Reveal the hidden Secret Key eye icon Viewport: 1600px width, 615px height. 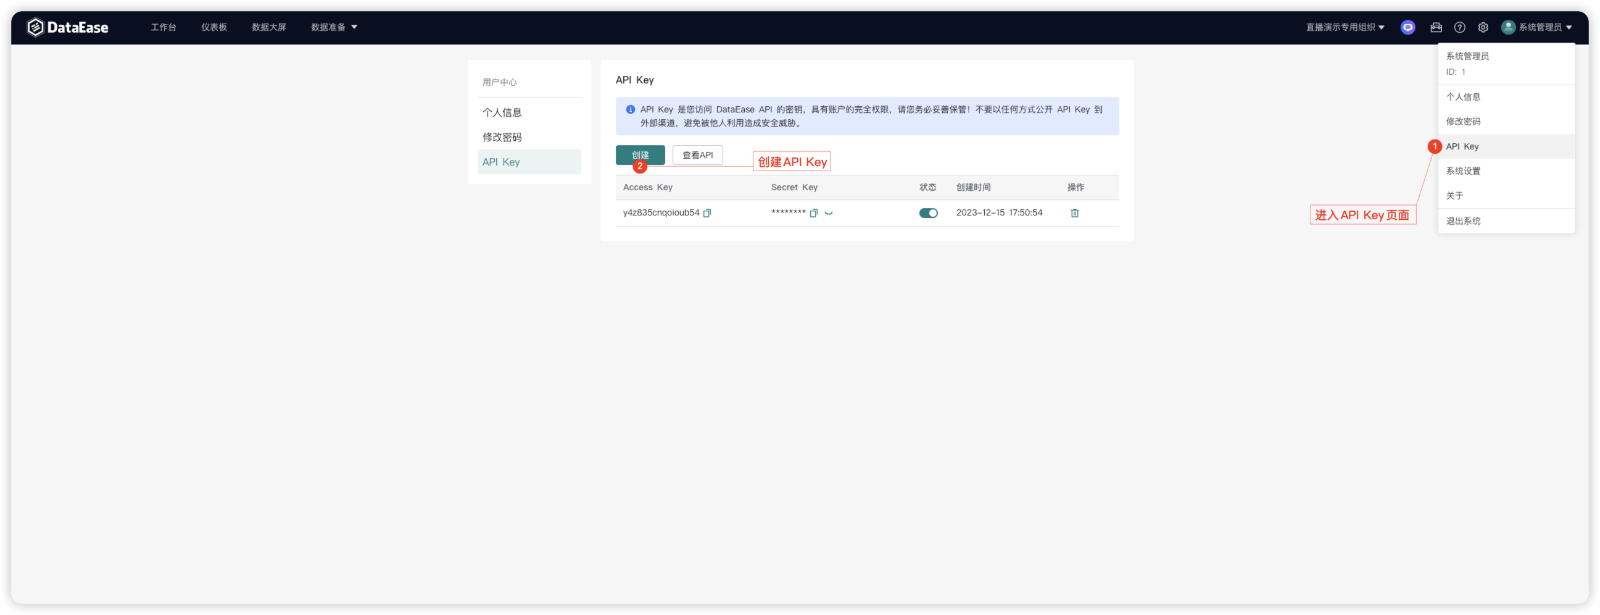click(829, 213)
